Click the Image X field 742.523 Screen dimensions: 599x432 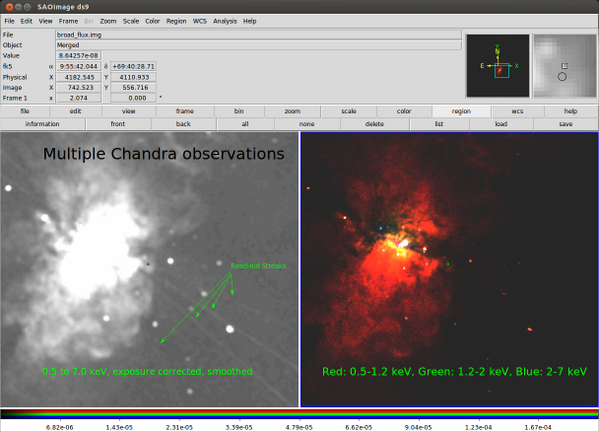point(78,87)
